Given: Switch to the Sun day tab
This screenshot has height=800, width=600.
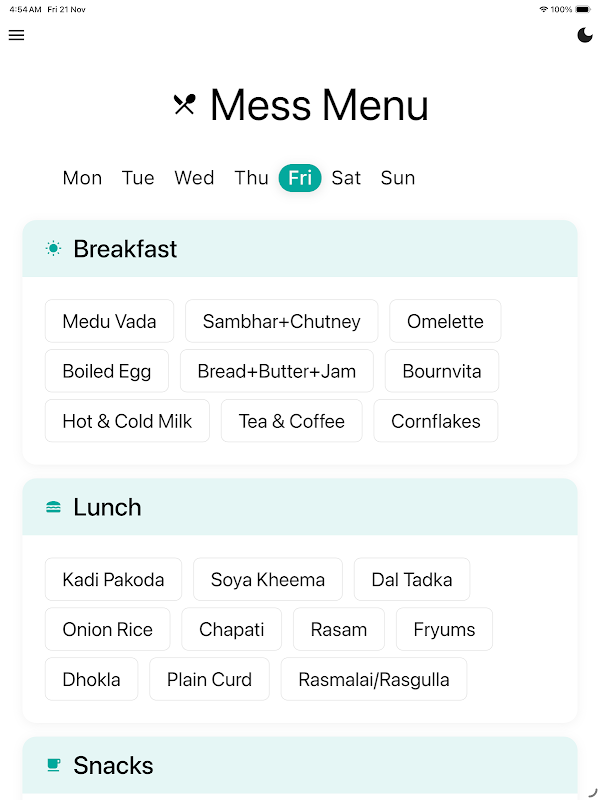Looking at the screenshot, I should [398, 178].
